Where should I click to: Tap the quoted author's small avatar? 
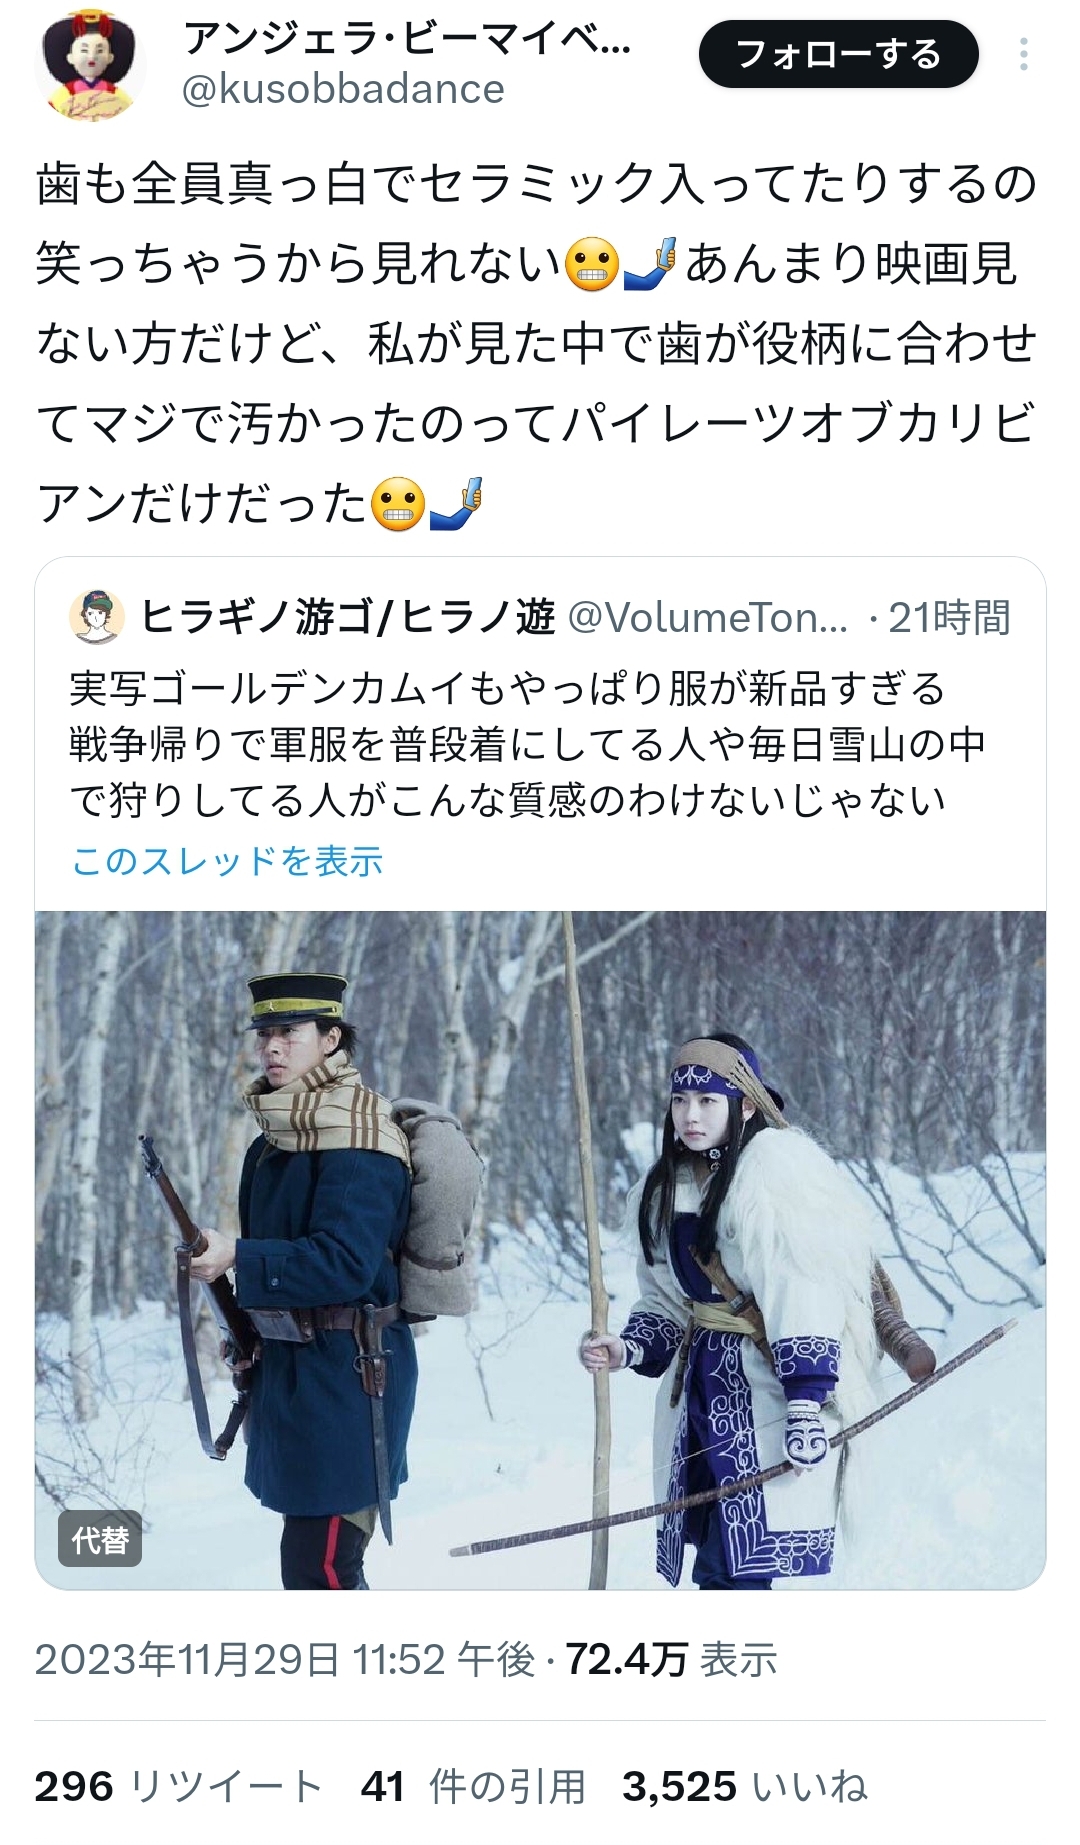96,617
